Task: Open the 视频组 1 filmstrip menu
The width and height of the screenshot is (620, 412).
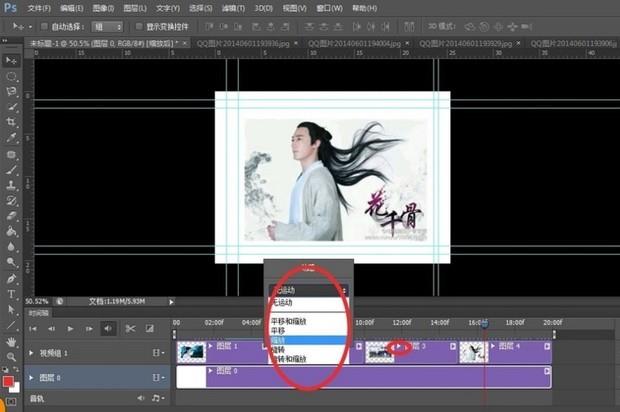Action: (158, 353)
